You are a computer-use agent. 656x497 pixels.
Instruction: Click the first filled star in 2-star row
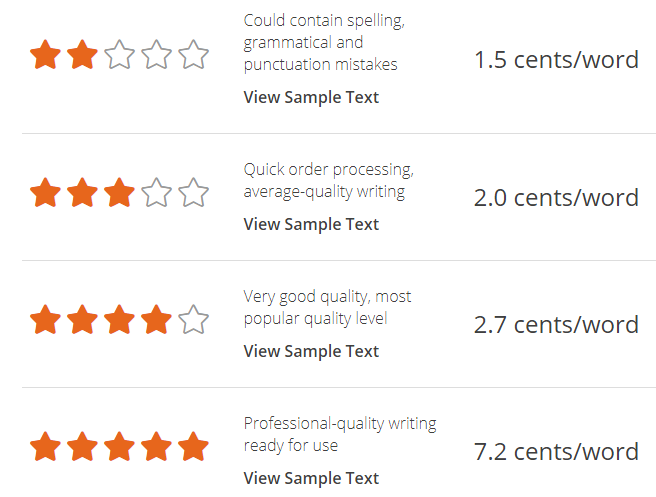click(45, 54)
